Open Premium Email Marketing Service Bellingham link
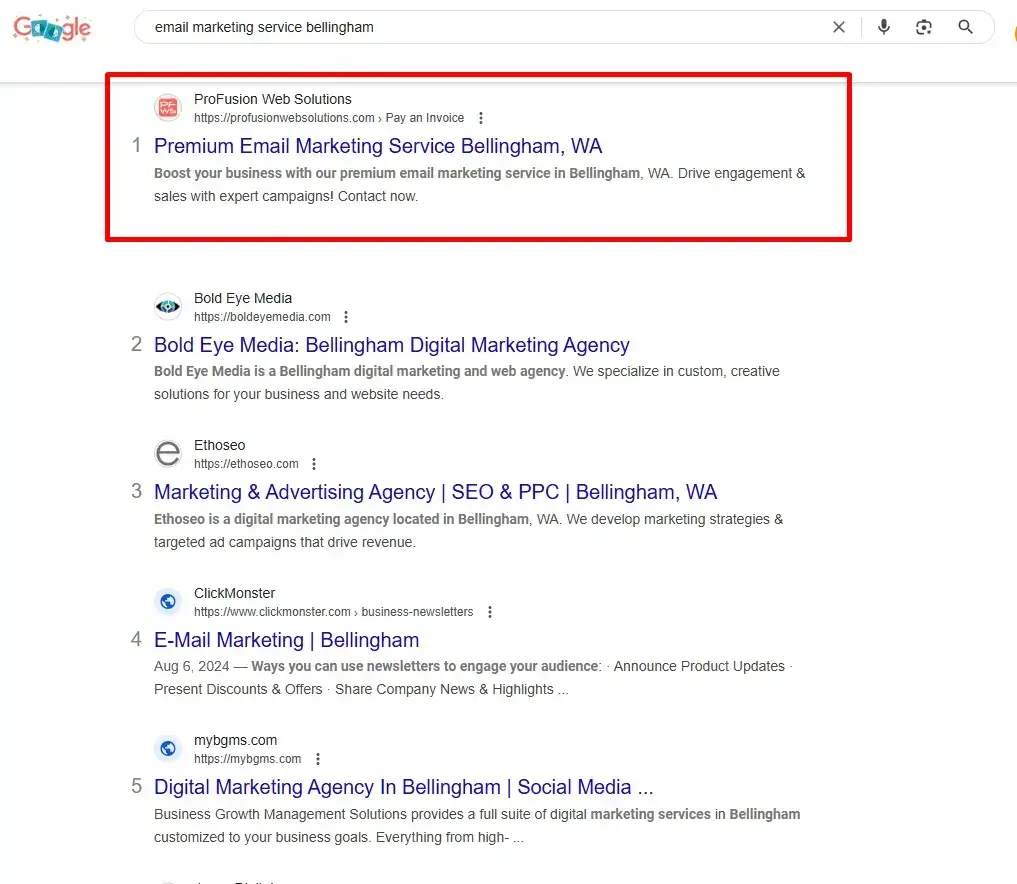The image size is (1017, 884). click(x=378, y=146)
